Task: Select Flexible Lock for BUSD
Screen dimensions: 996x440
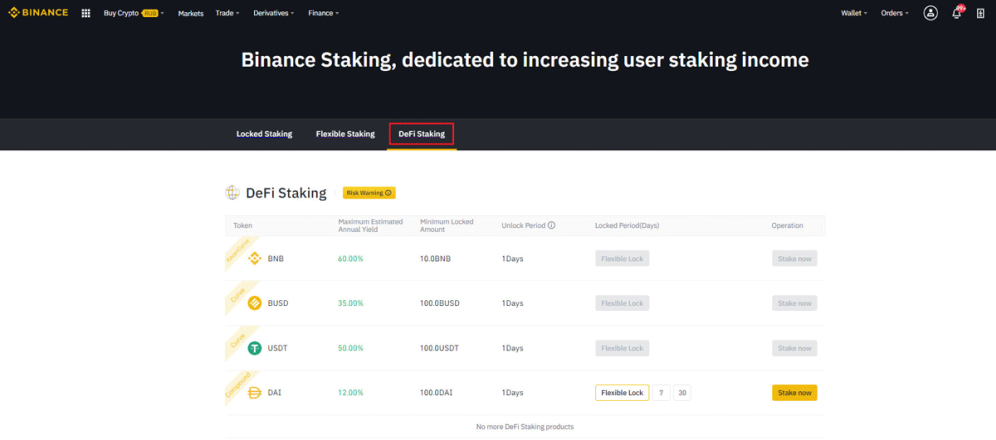Action: pos(622,303)
